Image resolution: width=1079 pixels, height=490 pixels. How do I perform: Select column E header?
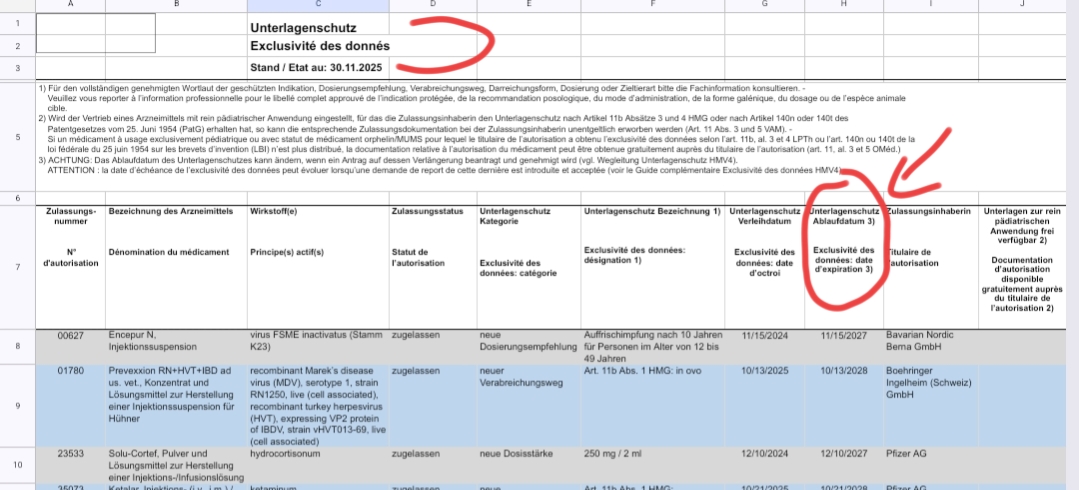[x=528, y=6]
